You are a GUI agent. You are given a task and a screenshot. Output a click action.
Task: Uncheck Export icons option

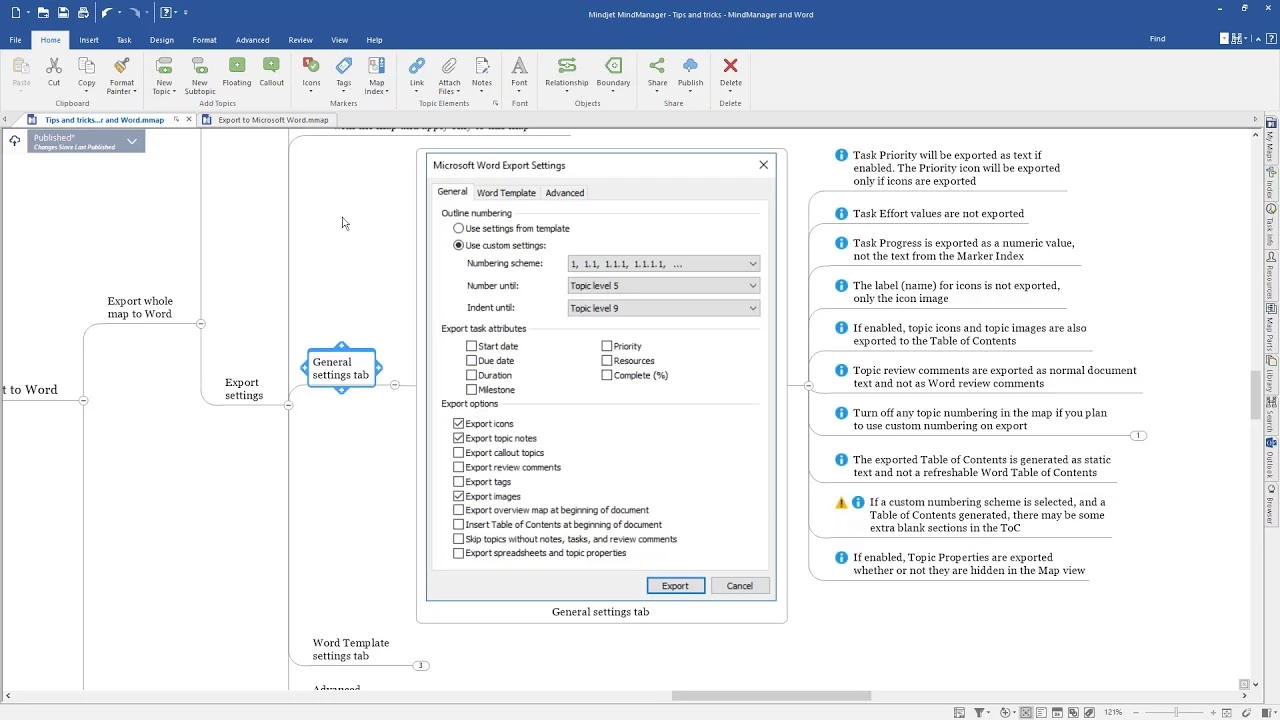(459, 424)
